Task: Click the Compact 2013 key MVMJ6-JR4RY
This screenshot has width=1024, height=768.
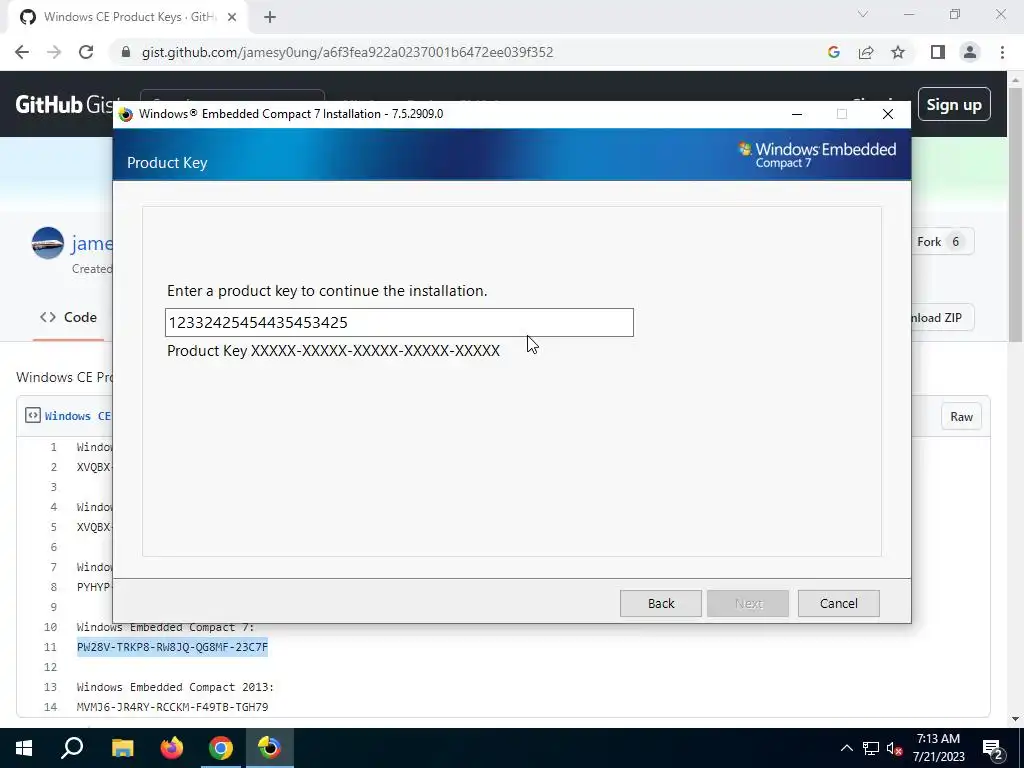Action: (x=172, y=707)
